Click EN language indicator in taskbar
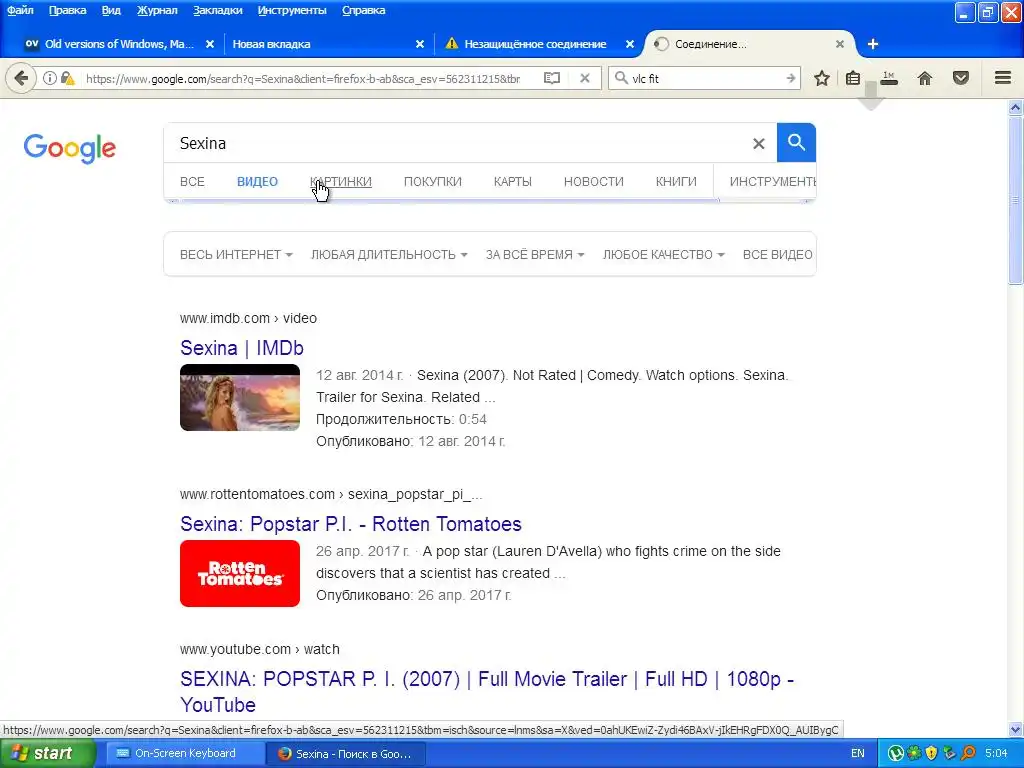 point(857,754)
